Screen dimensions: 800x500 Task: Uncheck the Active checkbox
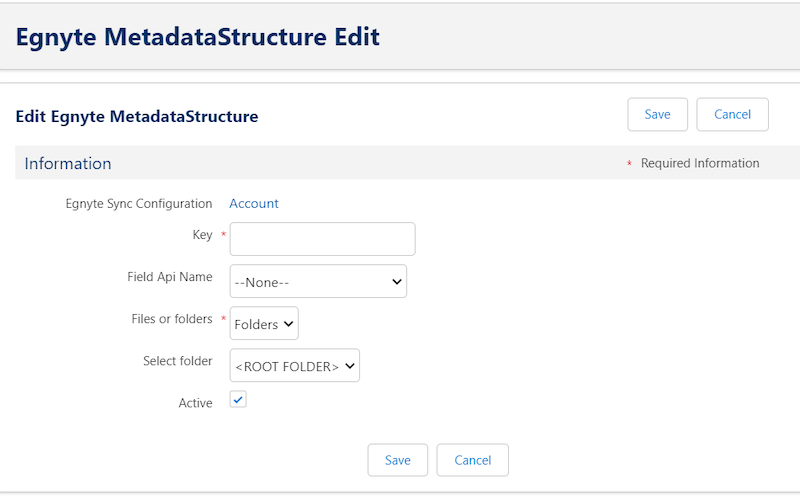(x=238, y=399)
